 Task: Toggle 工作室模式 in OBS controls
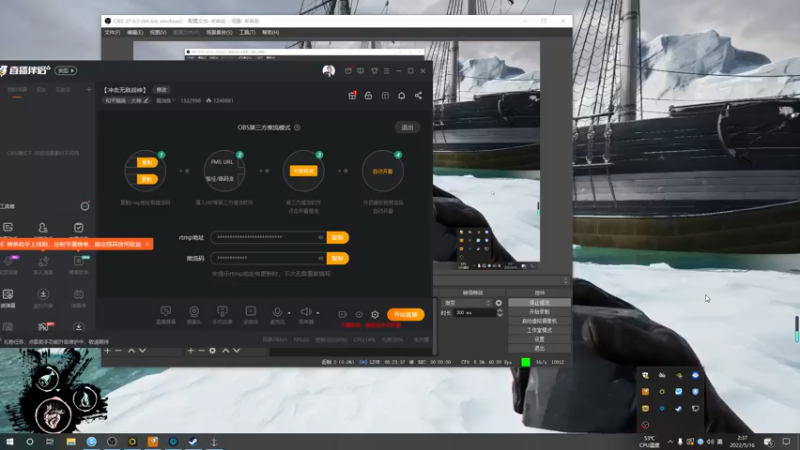[x=539, y=330]
